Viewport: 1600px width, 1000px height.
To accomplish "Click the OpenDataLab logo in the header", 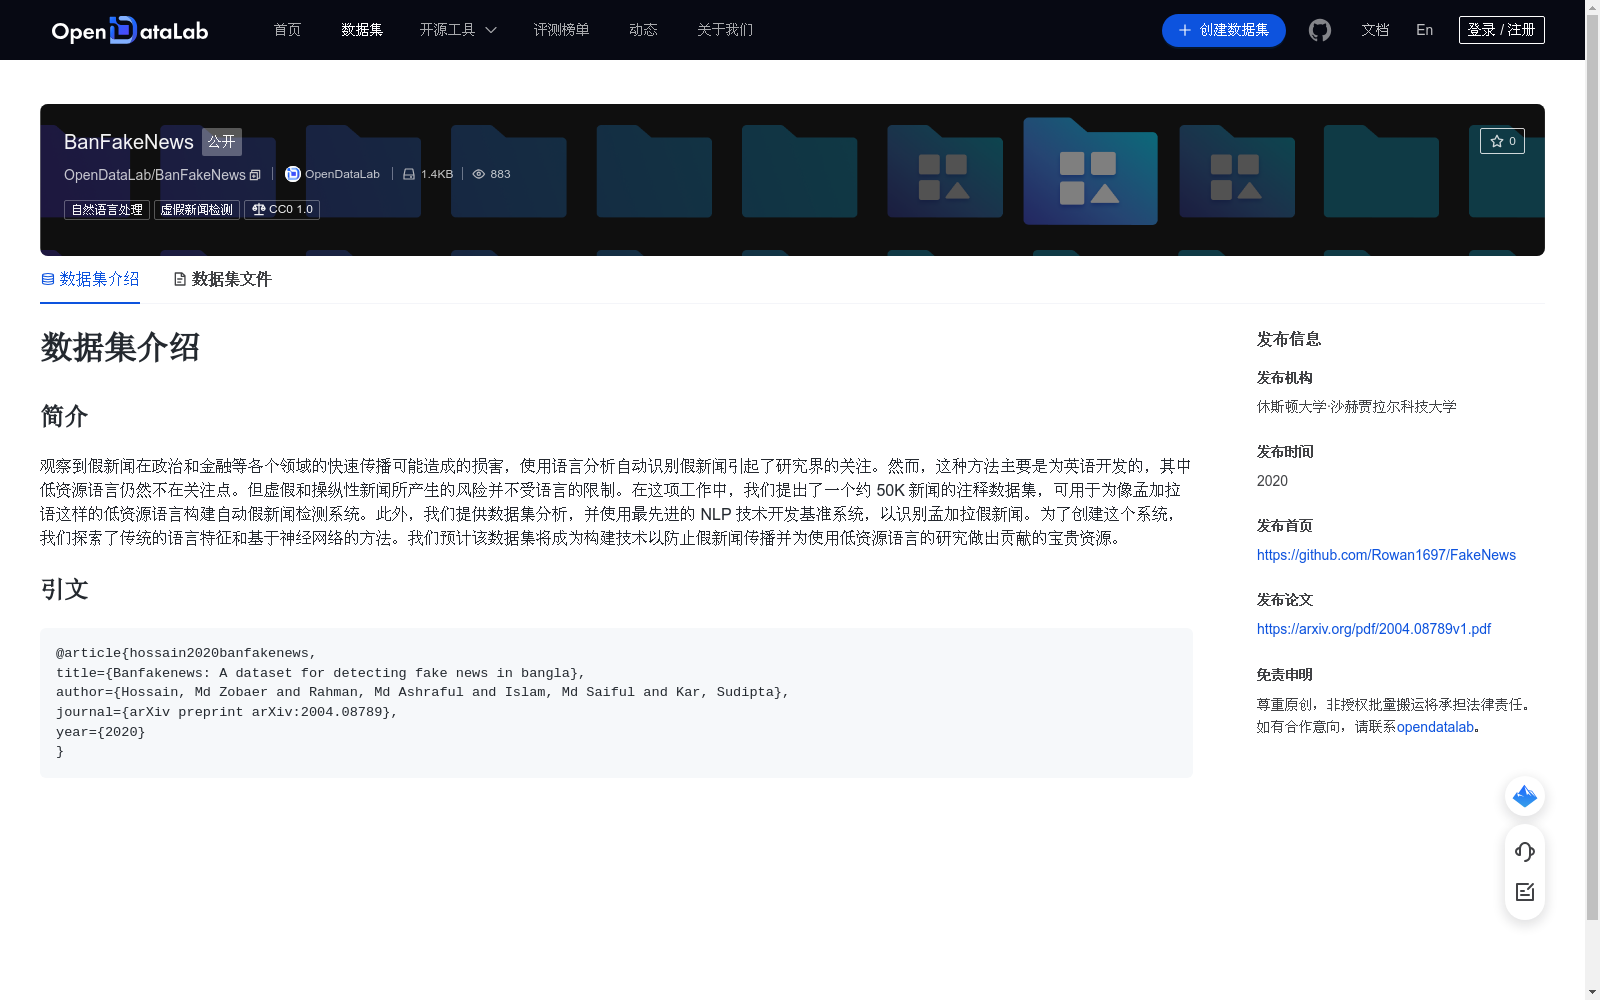I will (x=129, y=30).
